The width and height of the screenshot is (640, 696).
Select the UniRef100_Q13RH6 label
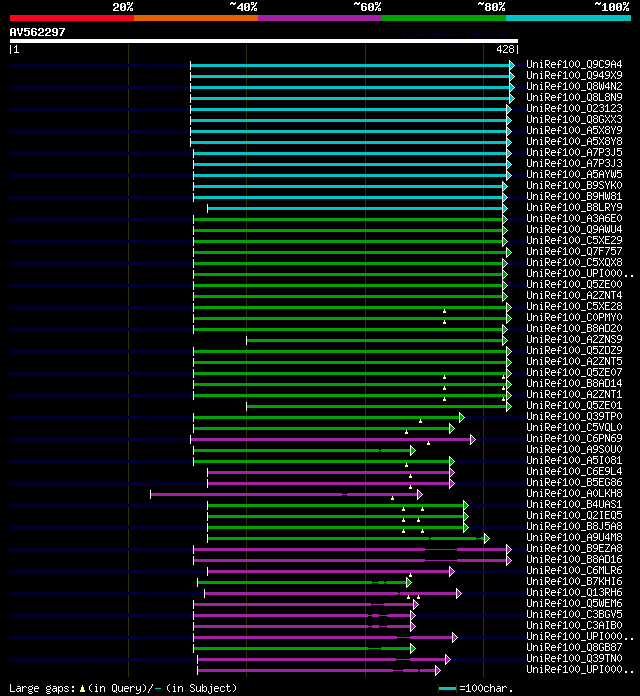coord(574,592)
